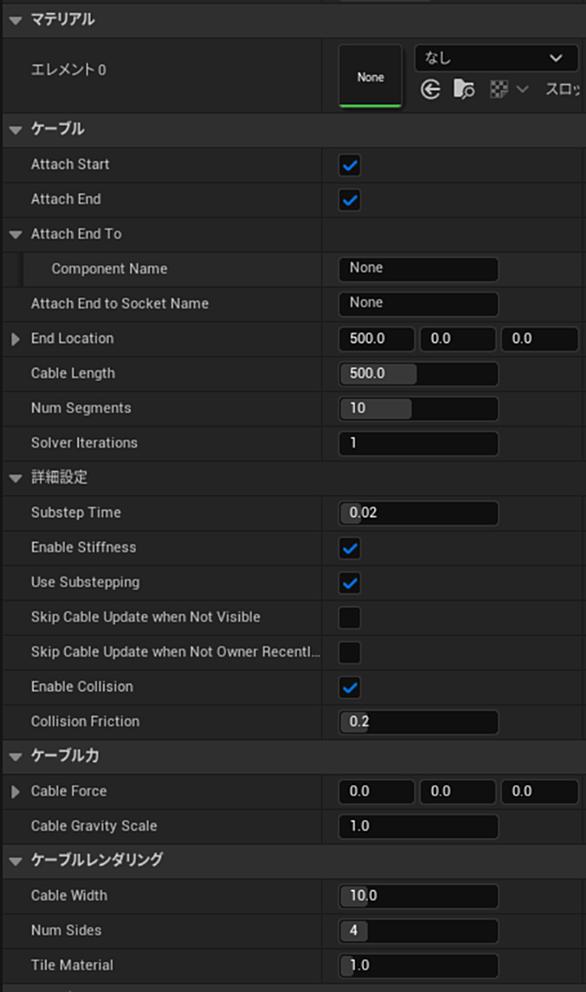Collapse the ケーブル category header
This screenshot has width=586, height=992.
pyautogui.click(x=16, y=130)
